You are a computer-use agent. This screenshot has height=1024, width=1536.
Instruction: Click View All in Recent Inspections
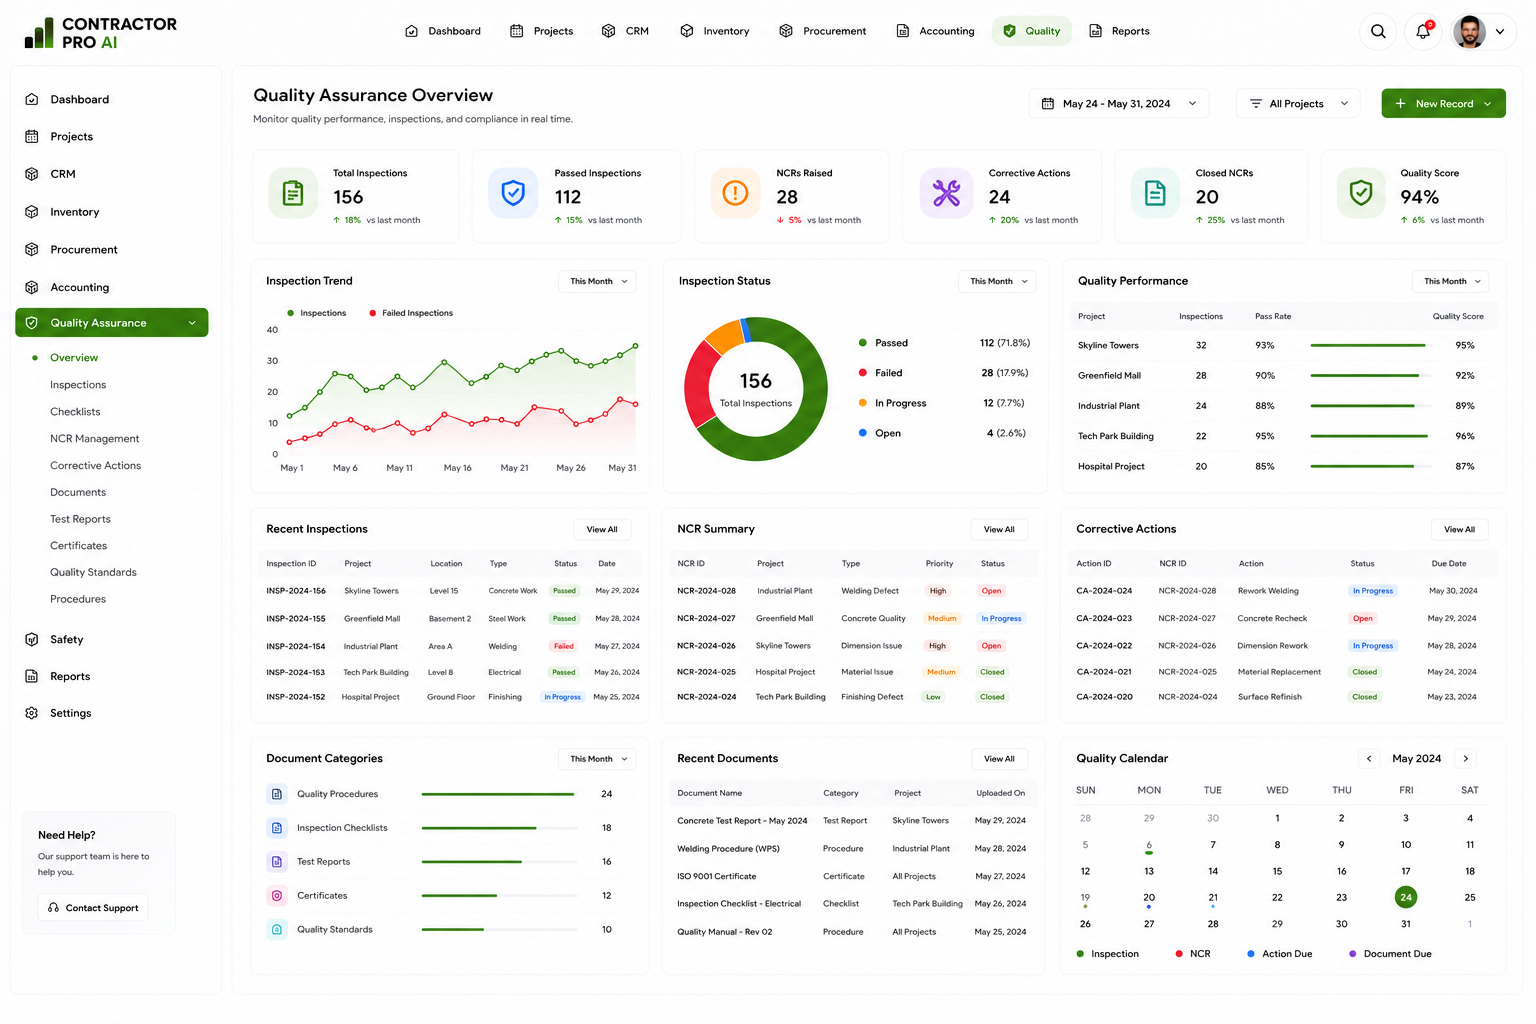[602, 529]
